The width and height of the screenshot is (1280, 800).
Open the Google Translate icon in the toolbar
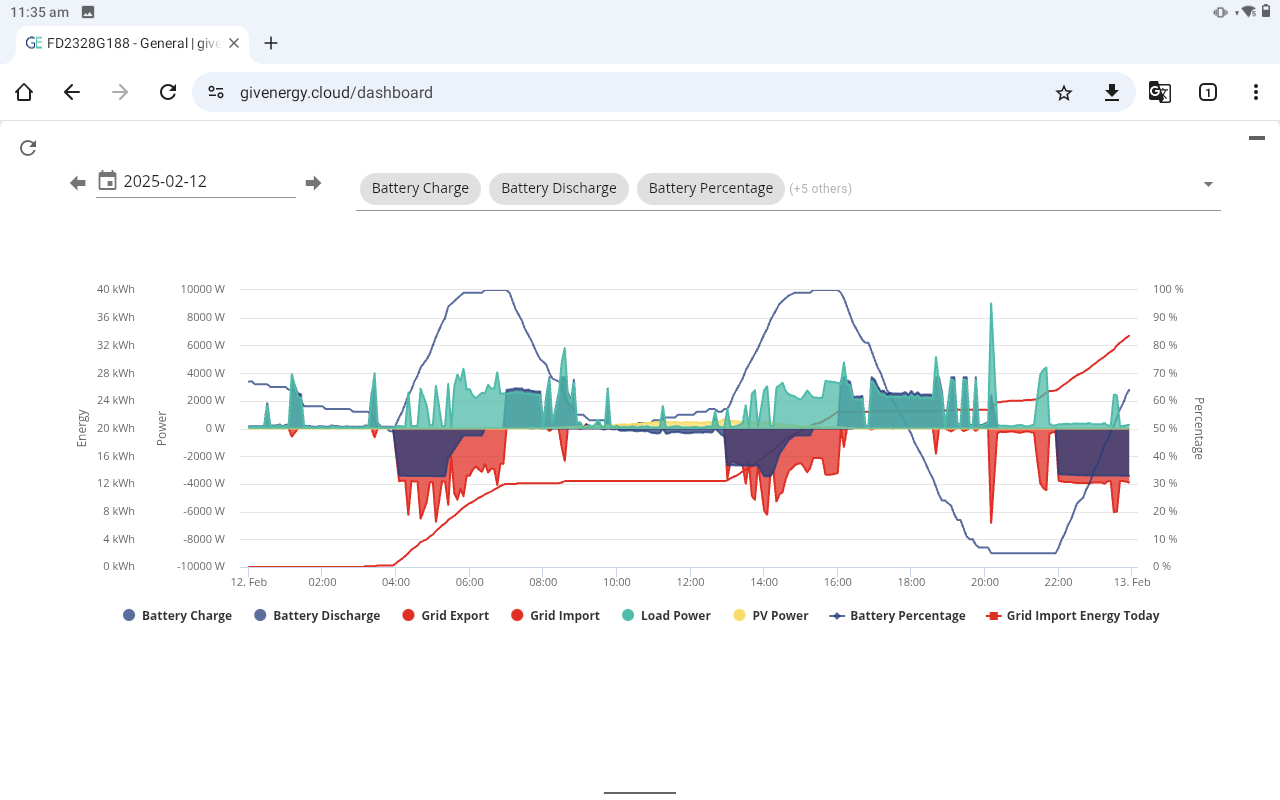tap(1160, 93)
